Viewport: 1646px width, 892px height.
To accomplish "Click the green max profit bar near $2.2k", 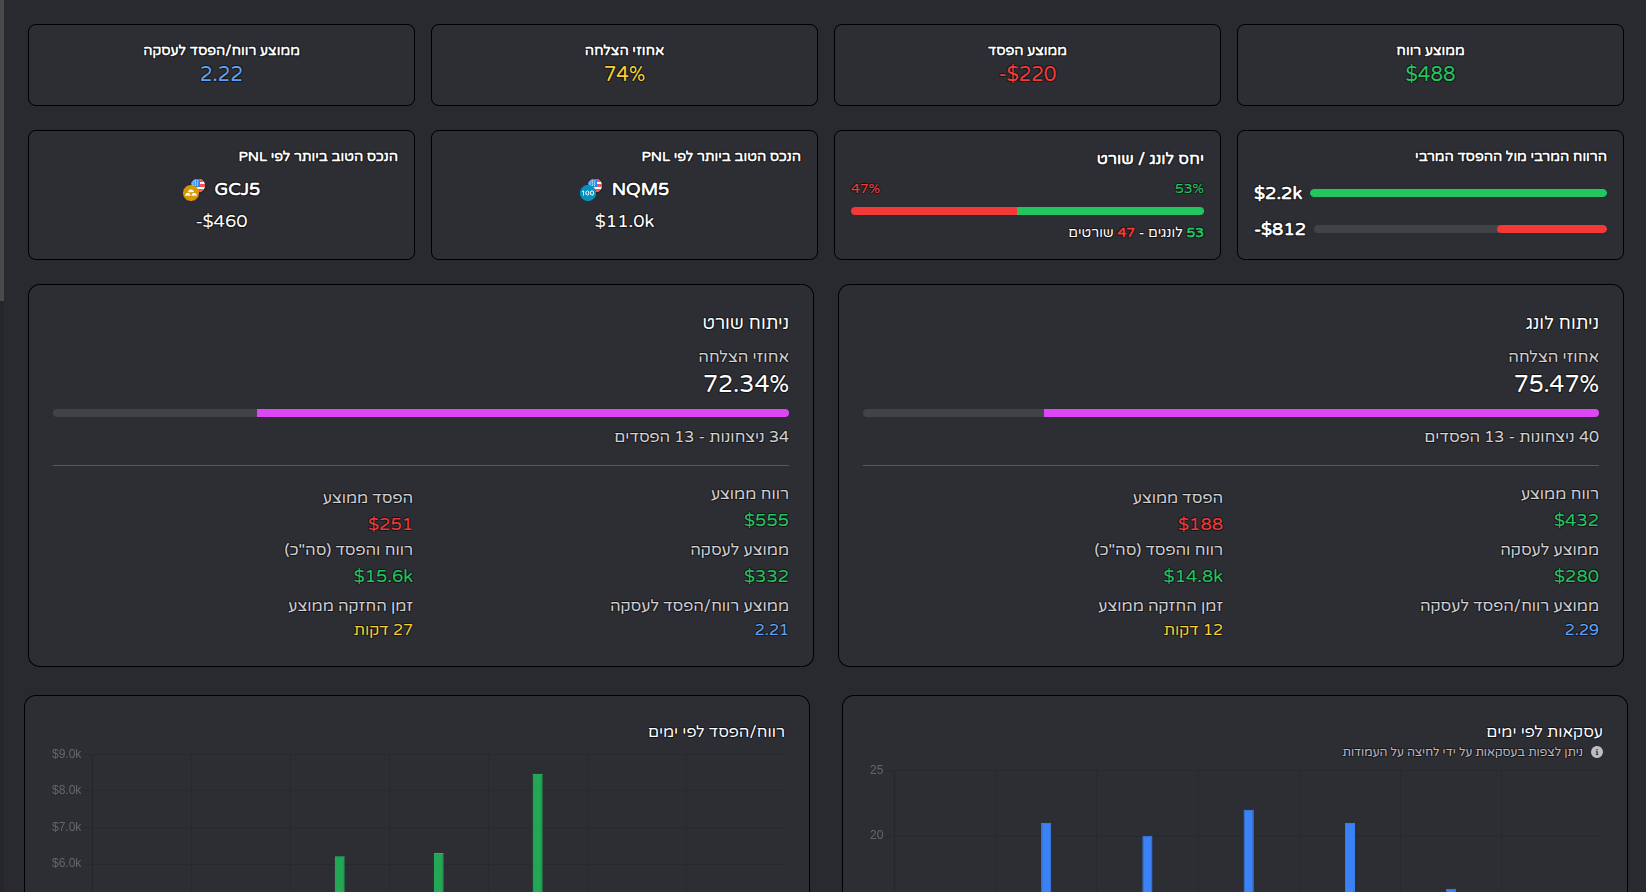I will [1458, 193].
